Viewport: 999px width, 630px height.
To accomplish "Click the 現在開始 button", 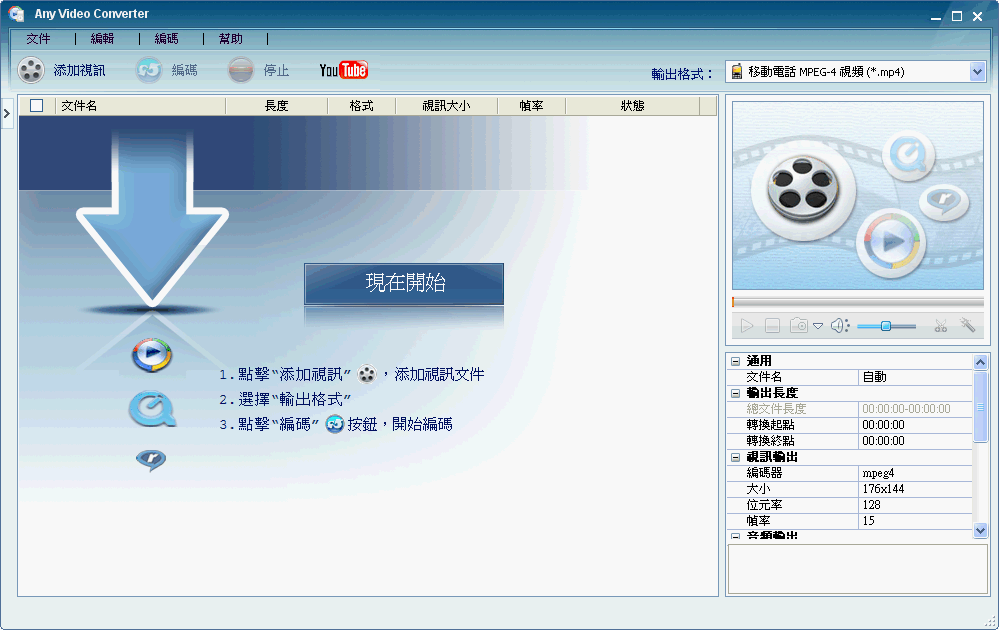I will (404, 283).
